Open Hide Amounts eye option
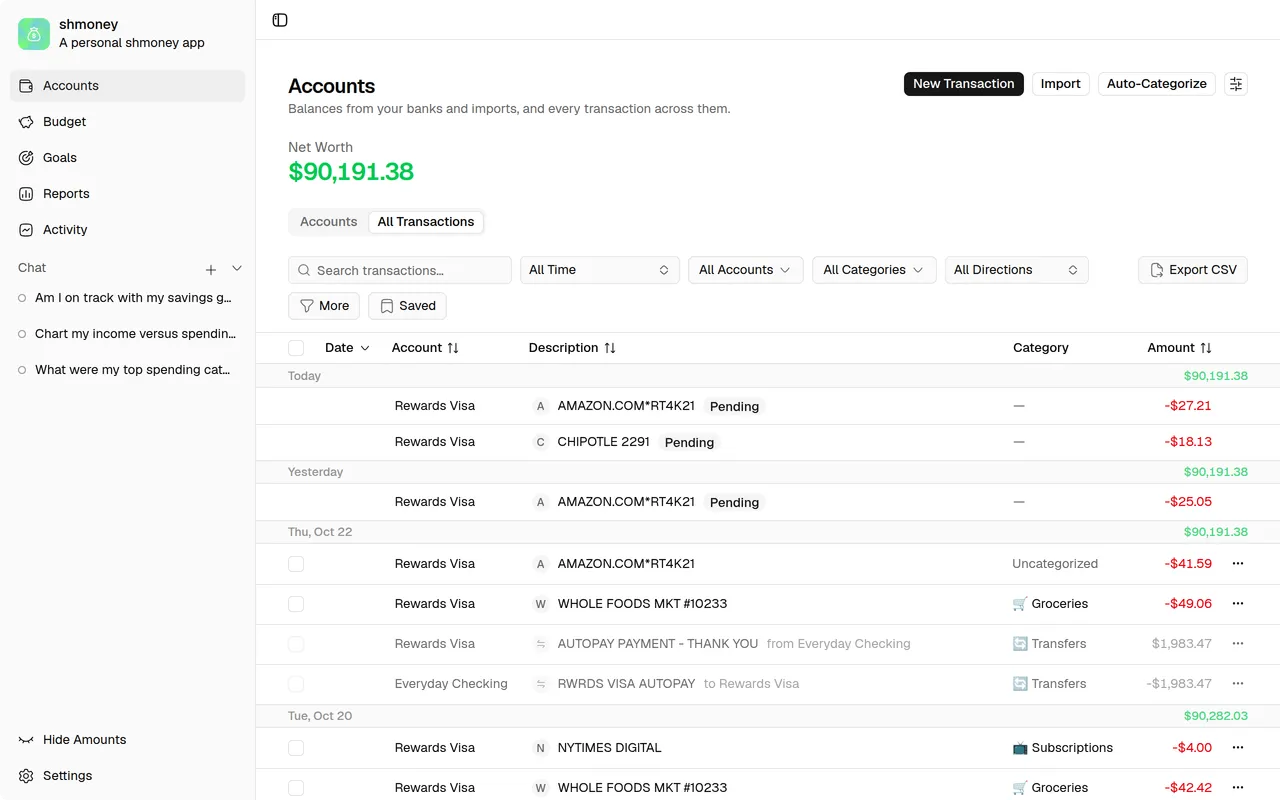The image size is (1280, 800). (x=127, y=740)
